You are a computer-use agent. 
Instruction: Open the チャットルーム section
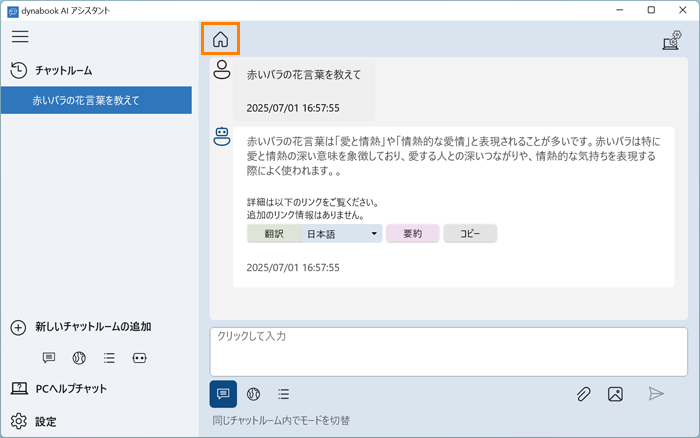64,71
